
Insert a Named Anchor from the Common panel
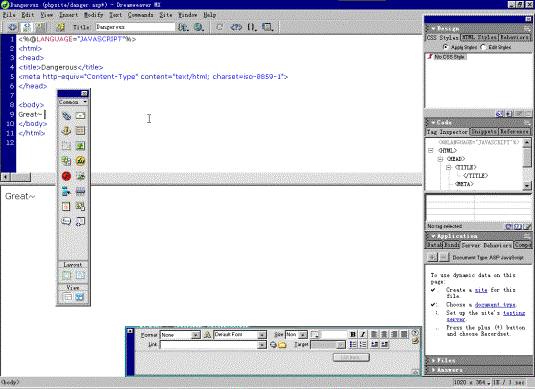click(66, 131)
